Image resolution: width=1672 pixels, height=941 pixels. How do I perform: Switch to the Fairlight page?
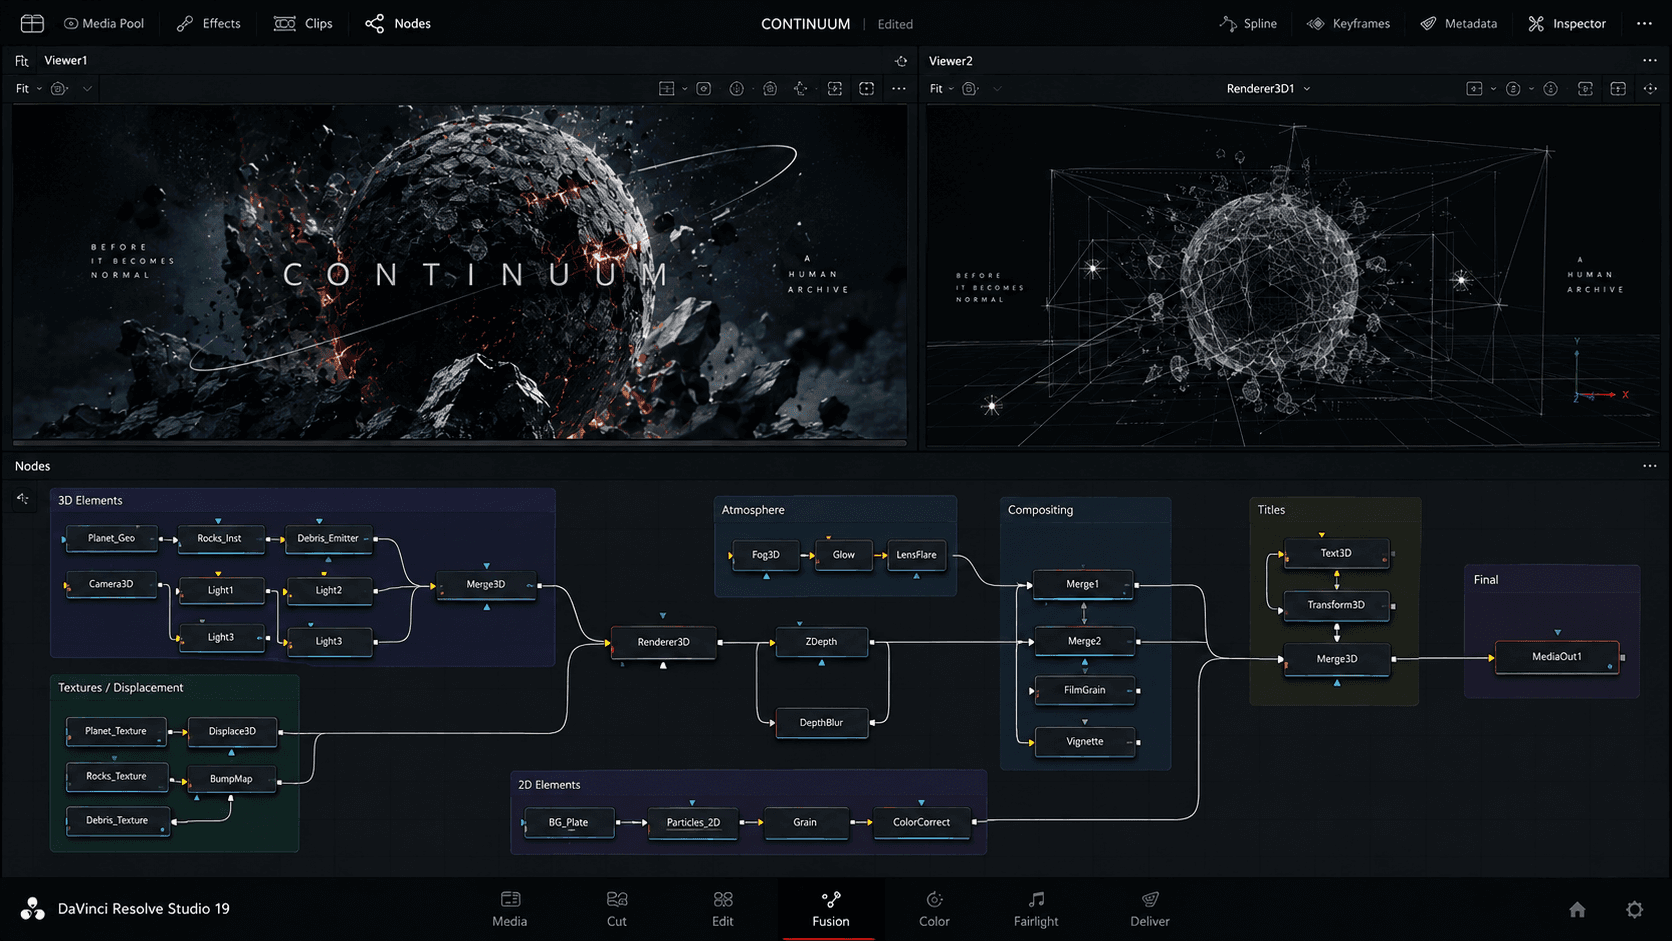tap(1036, 909)
